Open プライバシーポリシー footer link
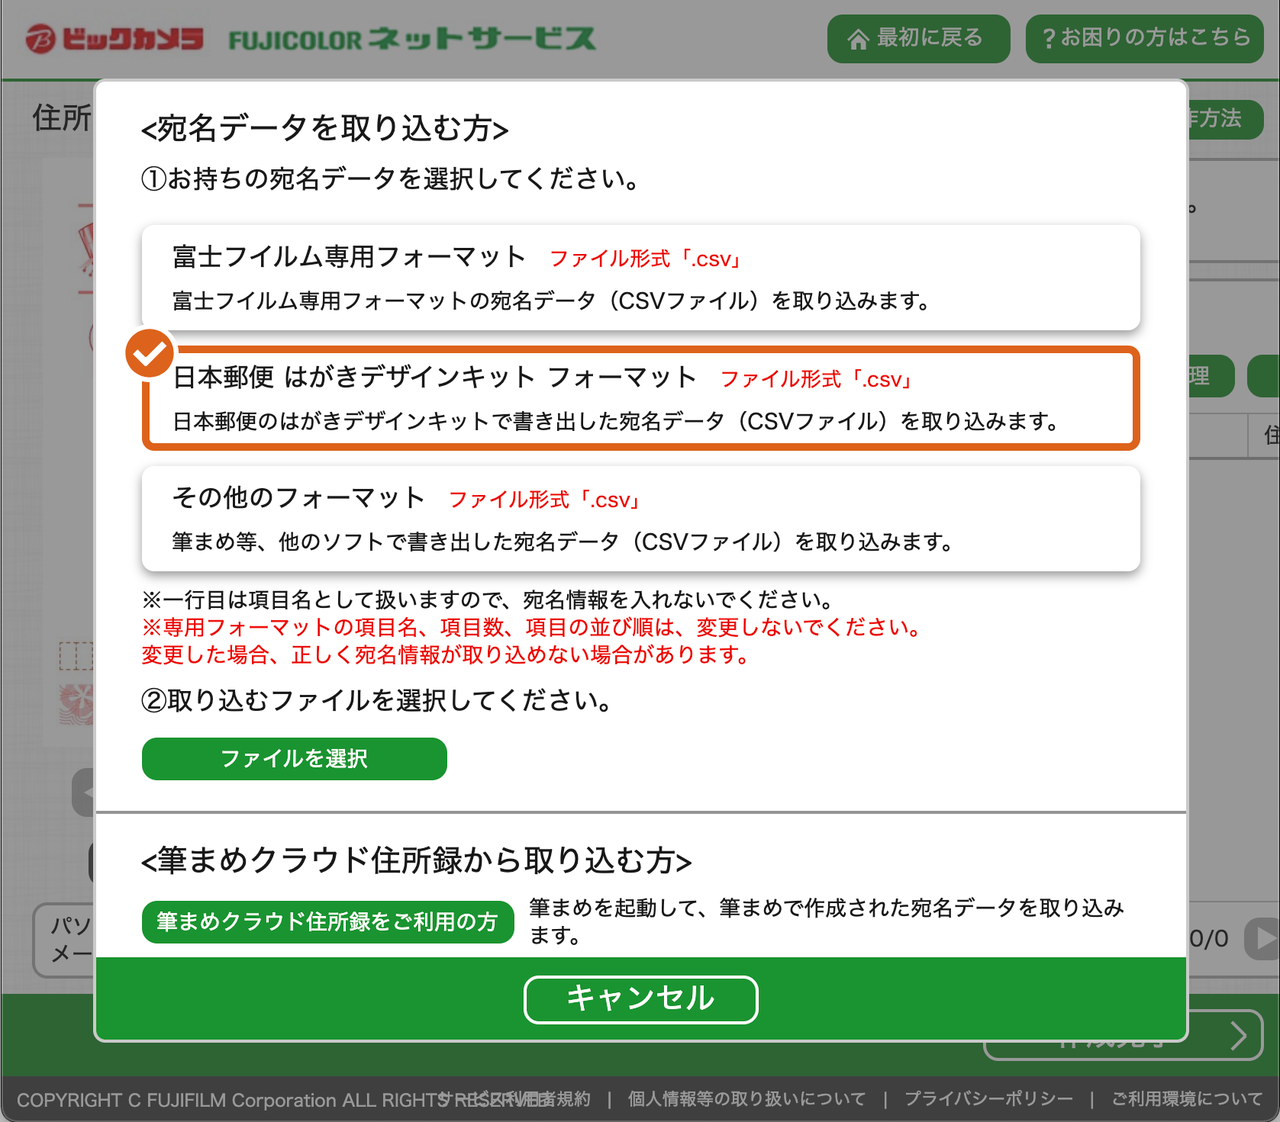This screenshot has height=1122, width=1280. 988,1099
